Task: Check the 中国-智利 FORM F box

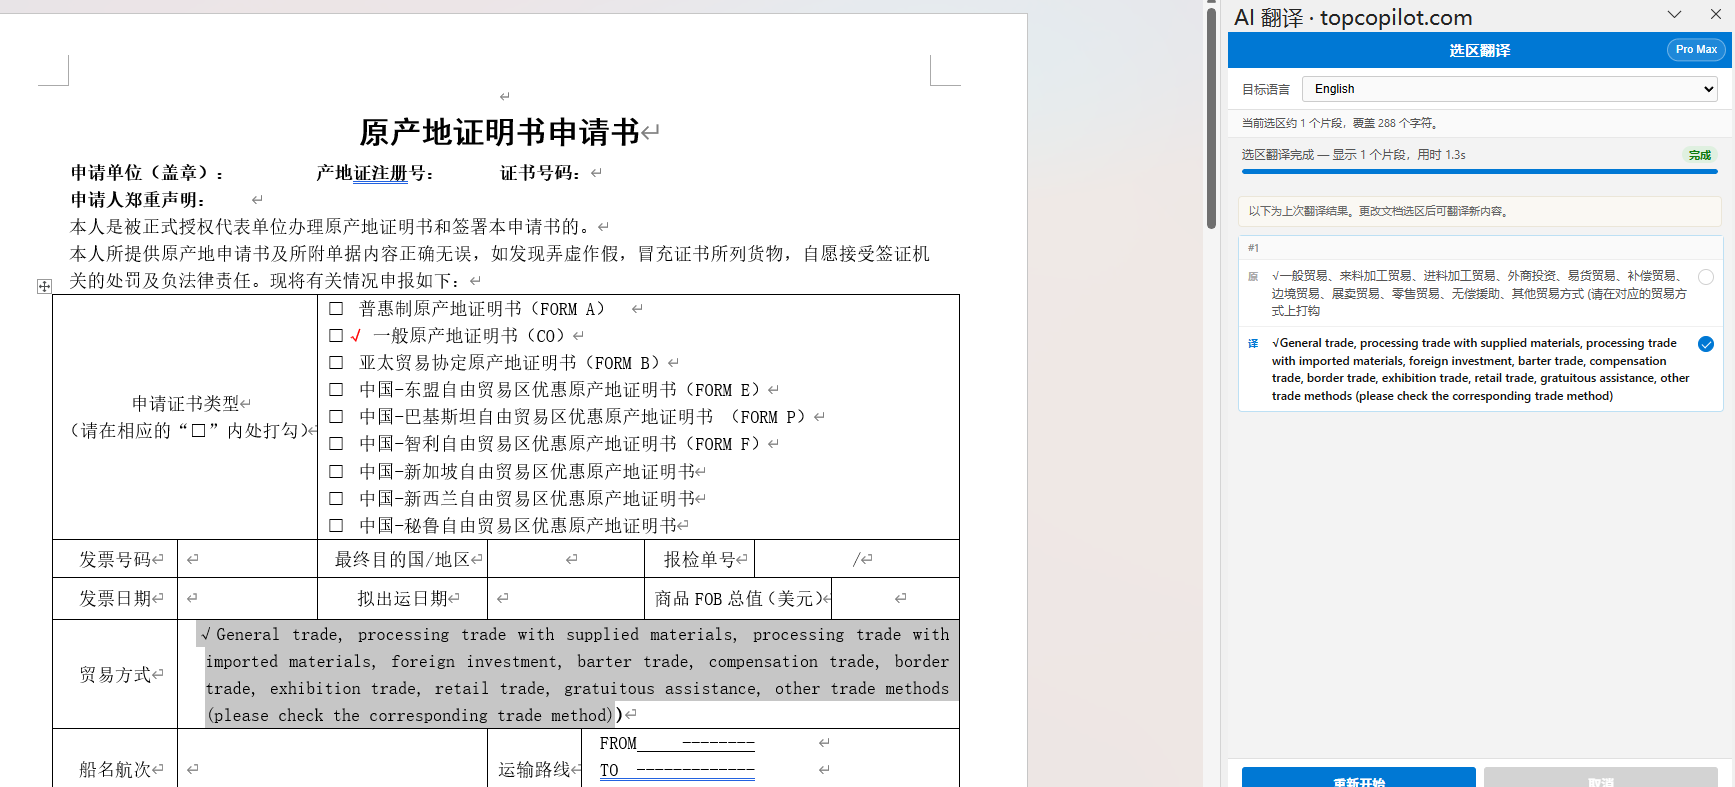Action: click(x=336, y=444)
